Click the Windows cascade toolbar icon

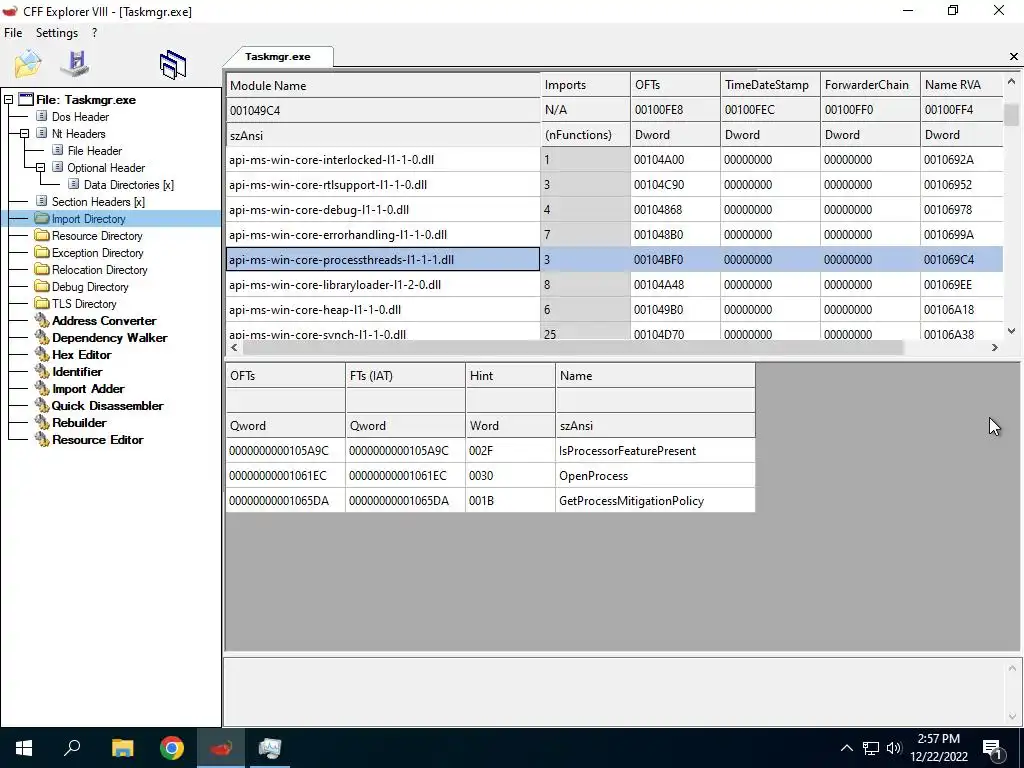(x=172, y=65)
